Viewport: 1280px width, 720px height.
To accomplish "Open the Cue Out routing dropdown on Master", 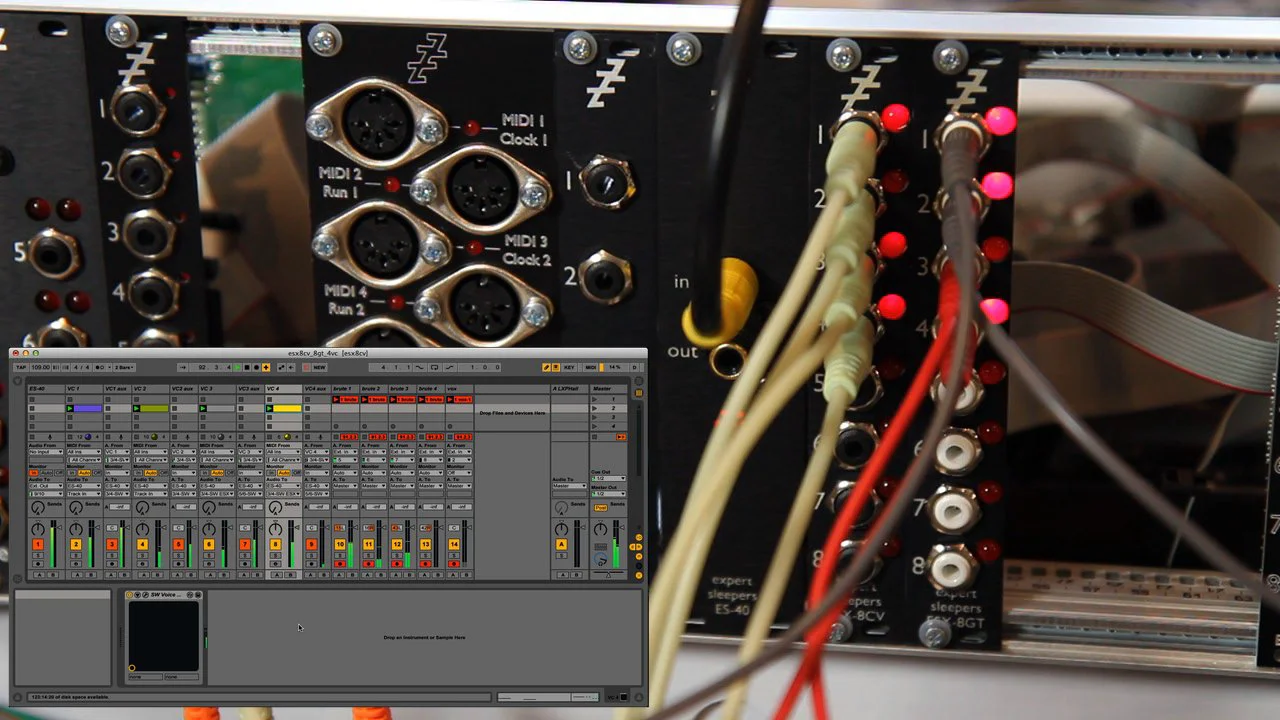I will 608,478.
